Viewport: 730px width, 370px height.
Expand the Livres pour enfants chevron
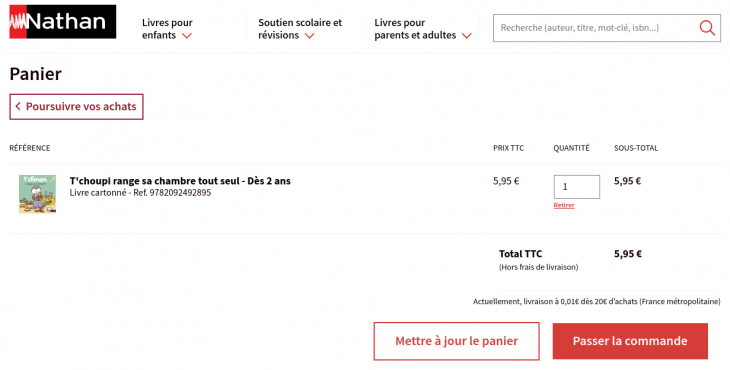(187, 36)
